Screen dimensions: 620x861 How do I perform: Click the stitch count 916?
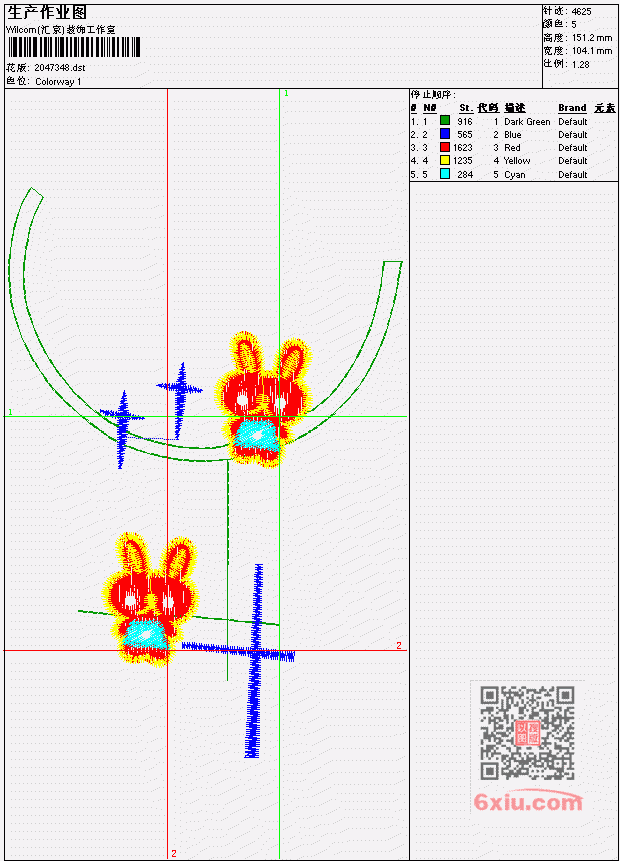tap(465, 121)
